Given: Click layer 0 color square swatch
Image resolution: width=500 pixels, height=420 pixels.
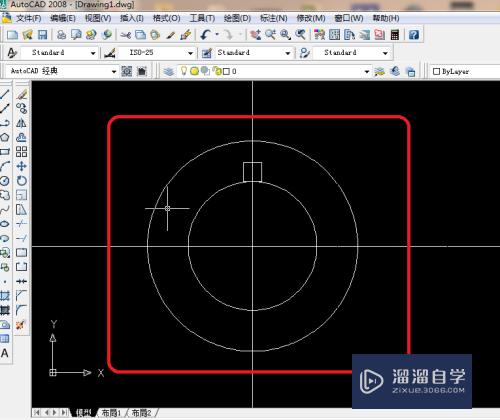Looking at the screenshot, I should pos(226,71).
